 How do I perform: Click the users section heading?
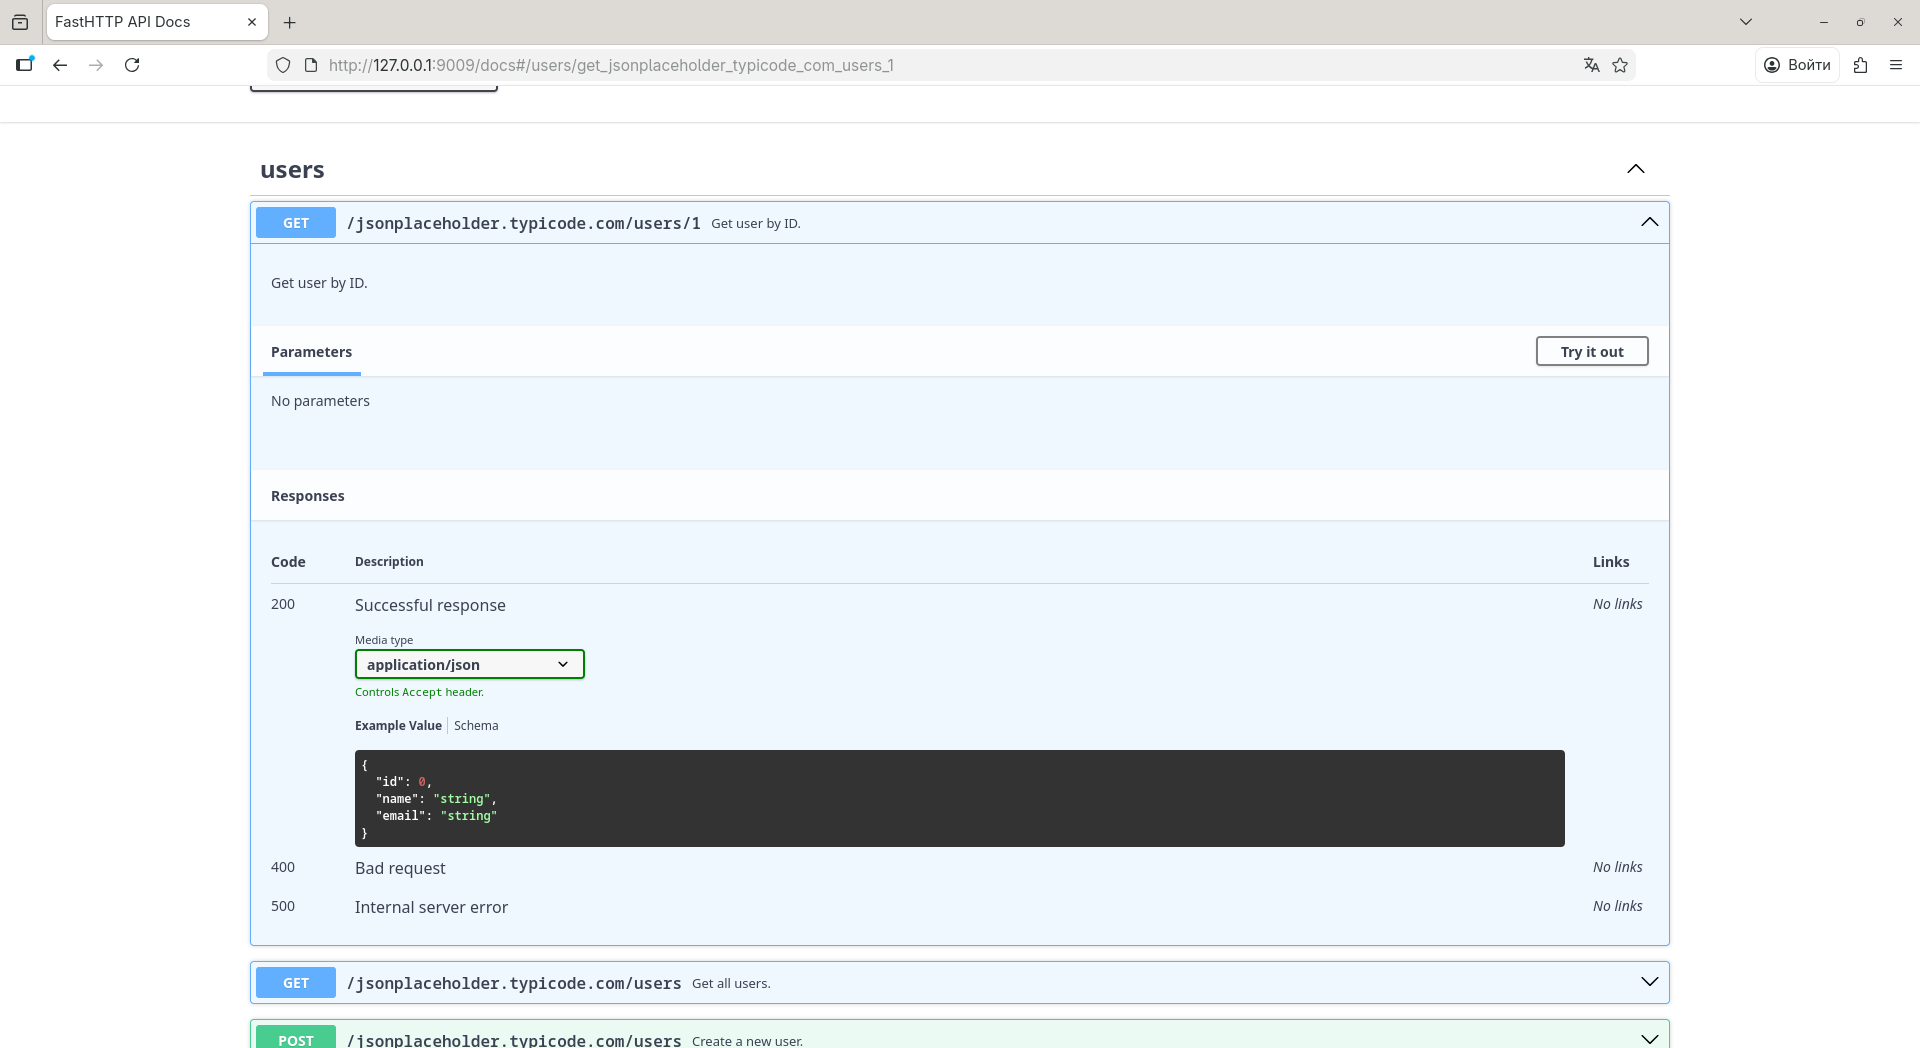pyautogui.click(x=292, y=170)
